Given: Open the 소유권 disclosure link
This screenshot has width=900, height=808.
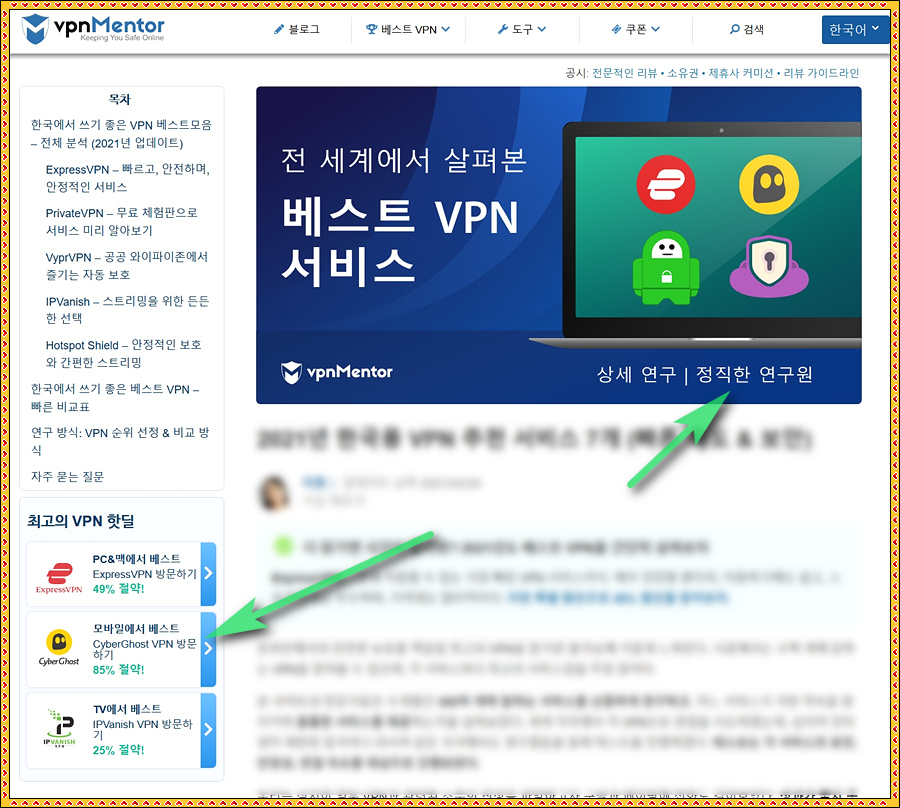Looking at the screenshot, I should [682, 73].
